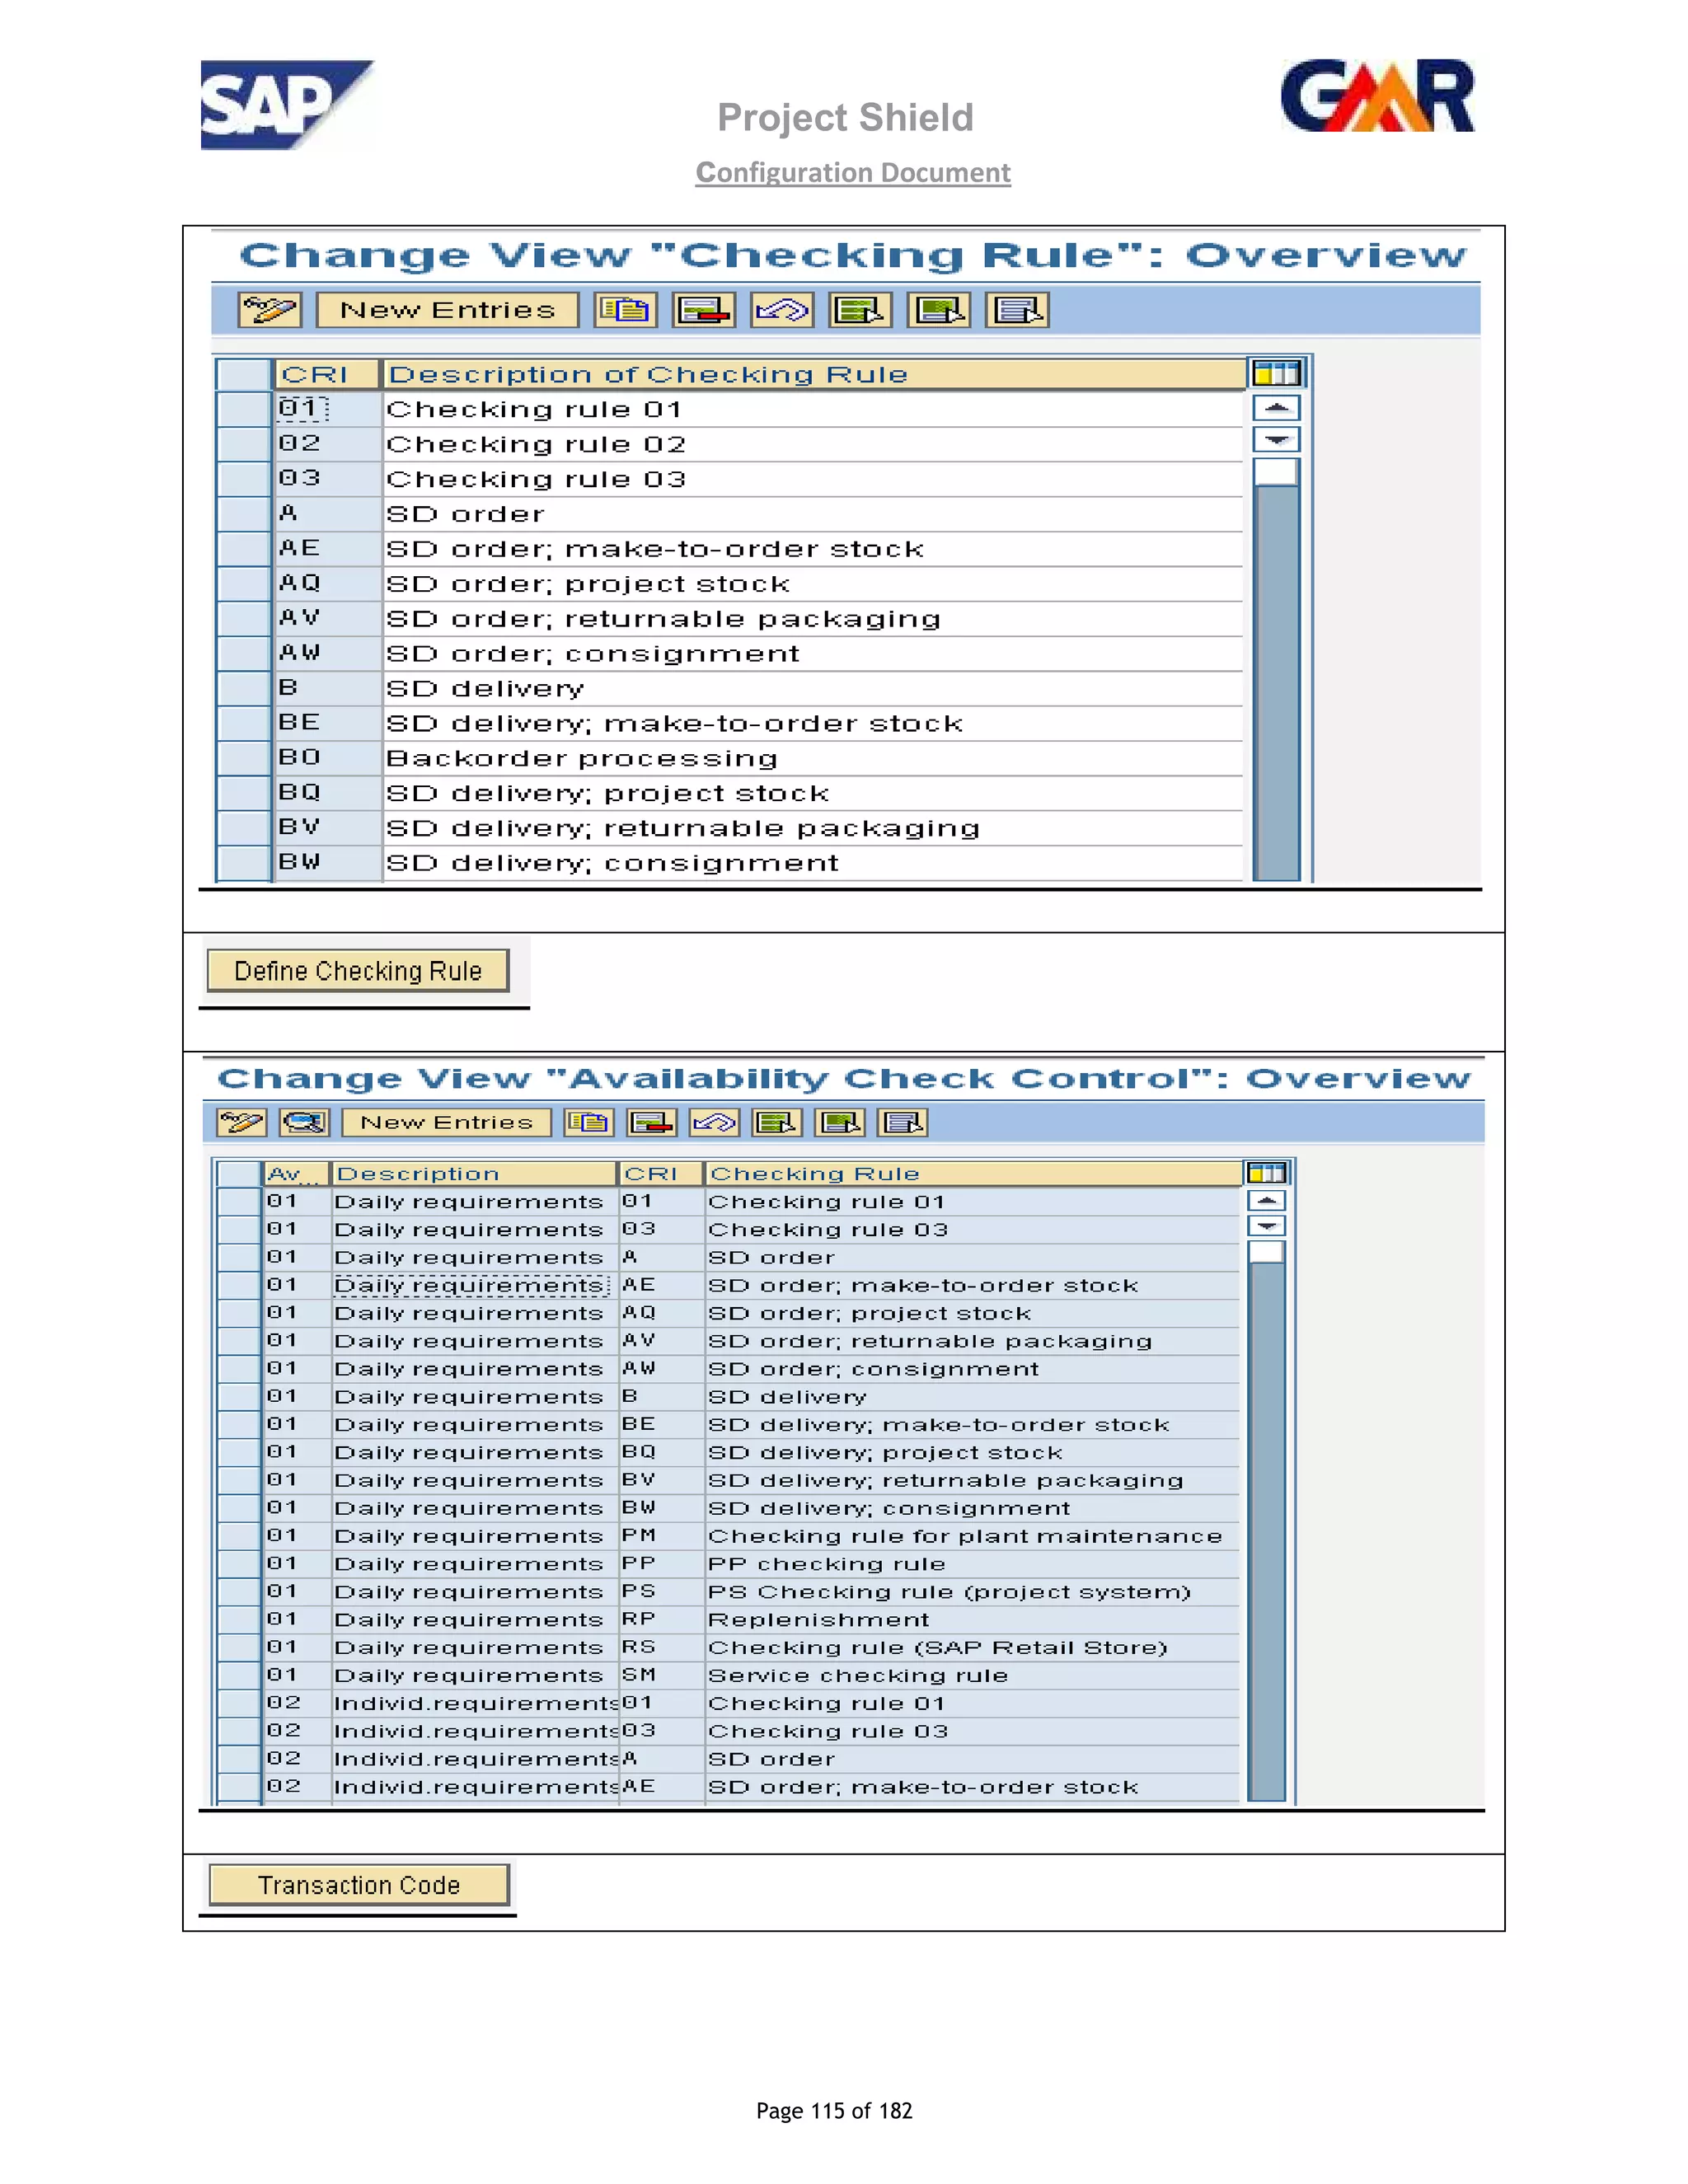
Task: Select row selector for CRI BV row
Action: 244,828
